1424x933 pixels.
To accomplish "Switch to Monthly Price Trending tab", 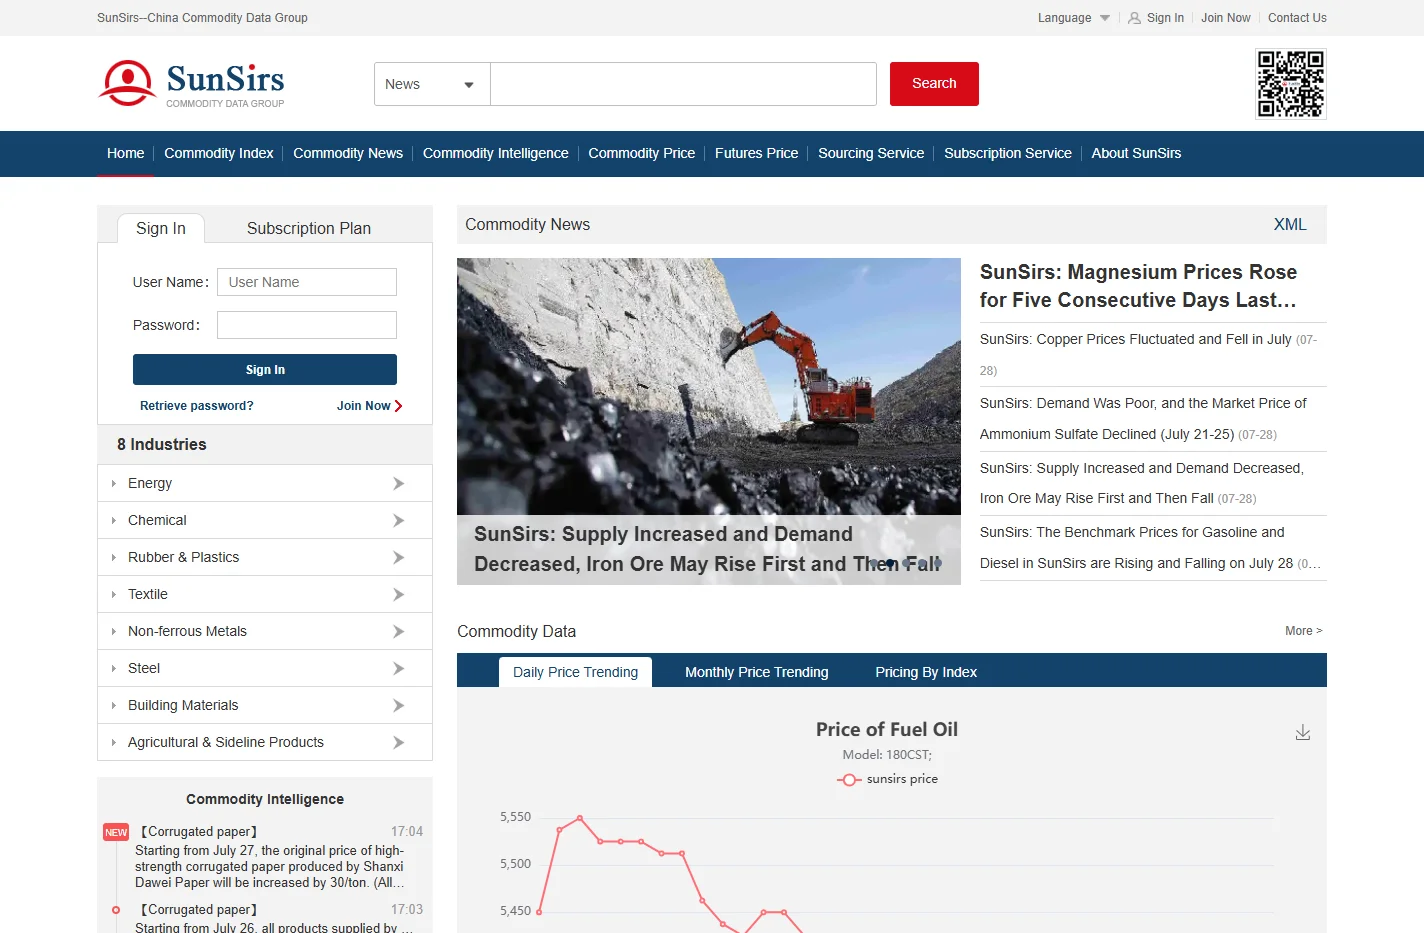I will (x=757, y=672).
